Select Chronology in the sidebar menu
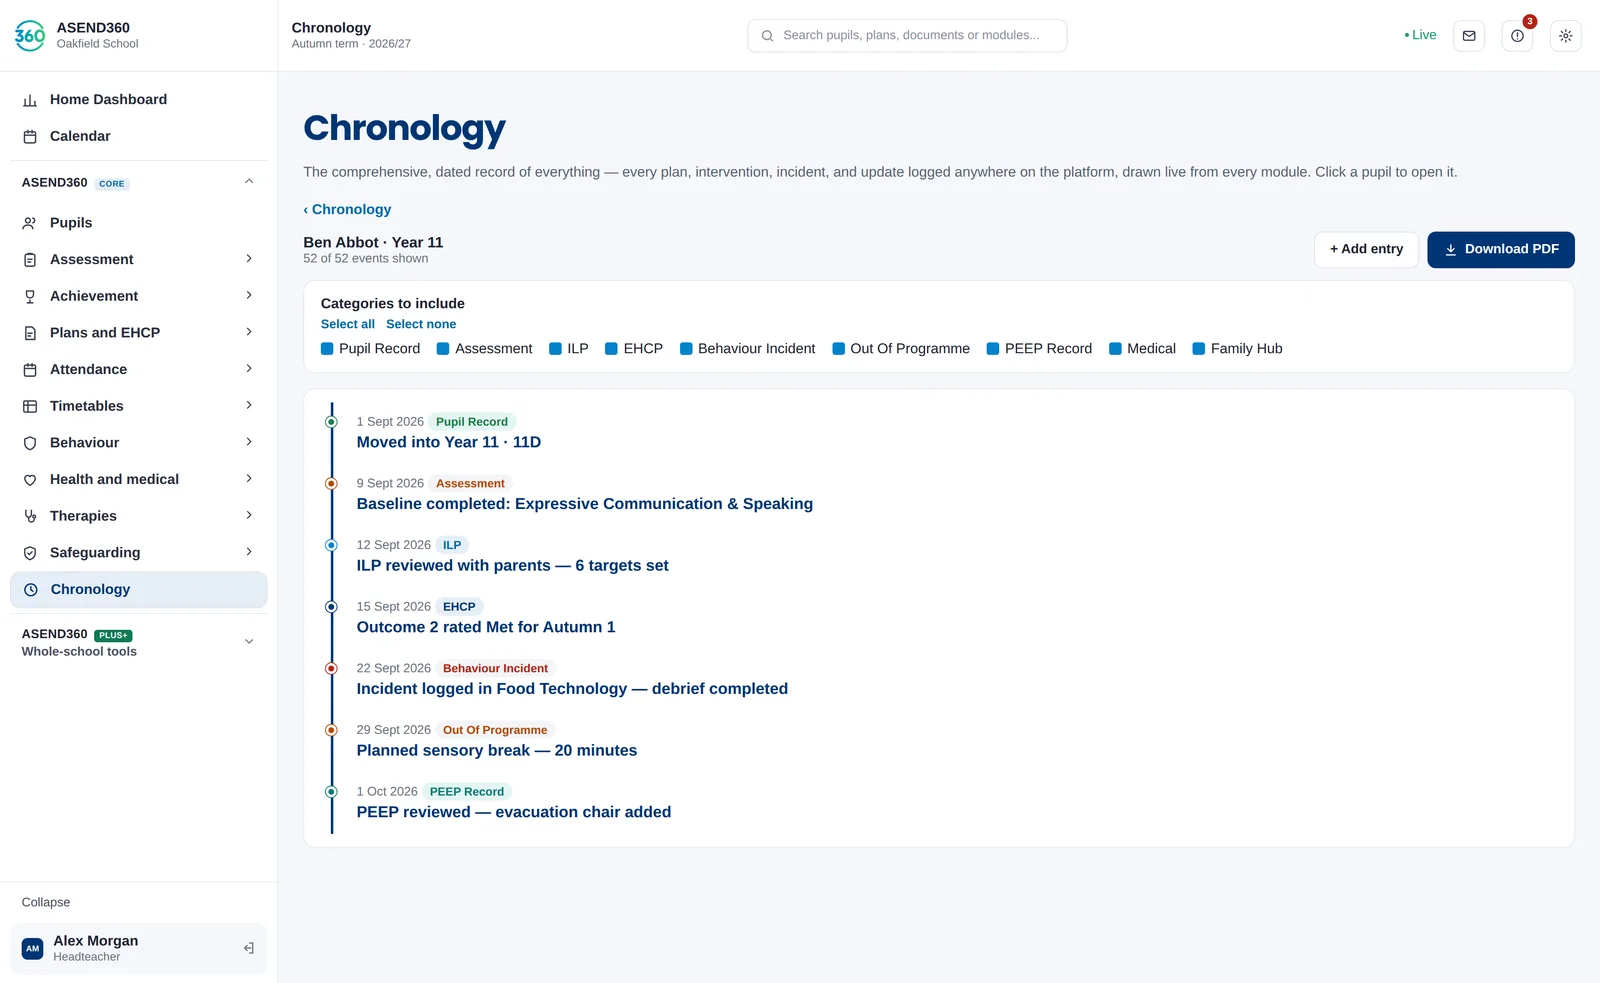 coord(139,590)
